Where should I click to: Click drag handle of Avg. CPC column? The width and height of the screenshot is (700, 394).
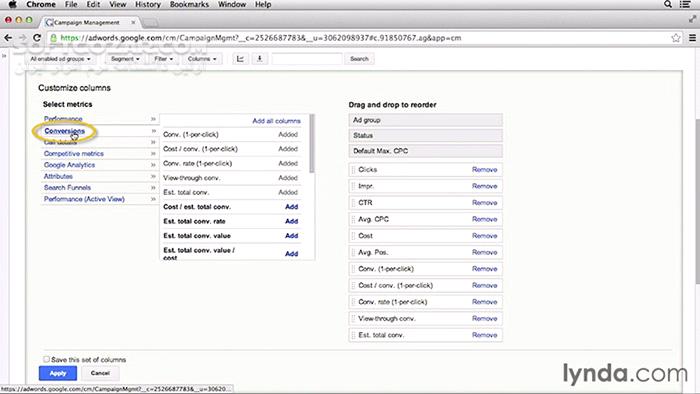(x=354, y=219)
